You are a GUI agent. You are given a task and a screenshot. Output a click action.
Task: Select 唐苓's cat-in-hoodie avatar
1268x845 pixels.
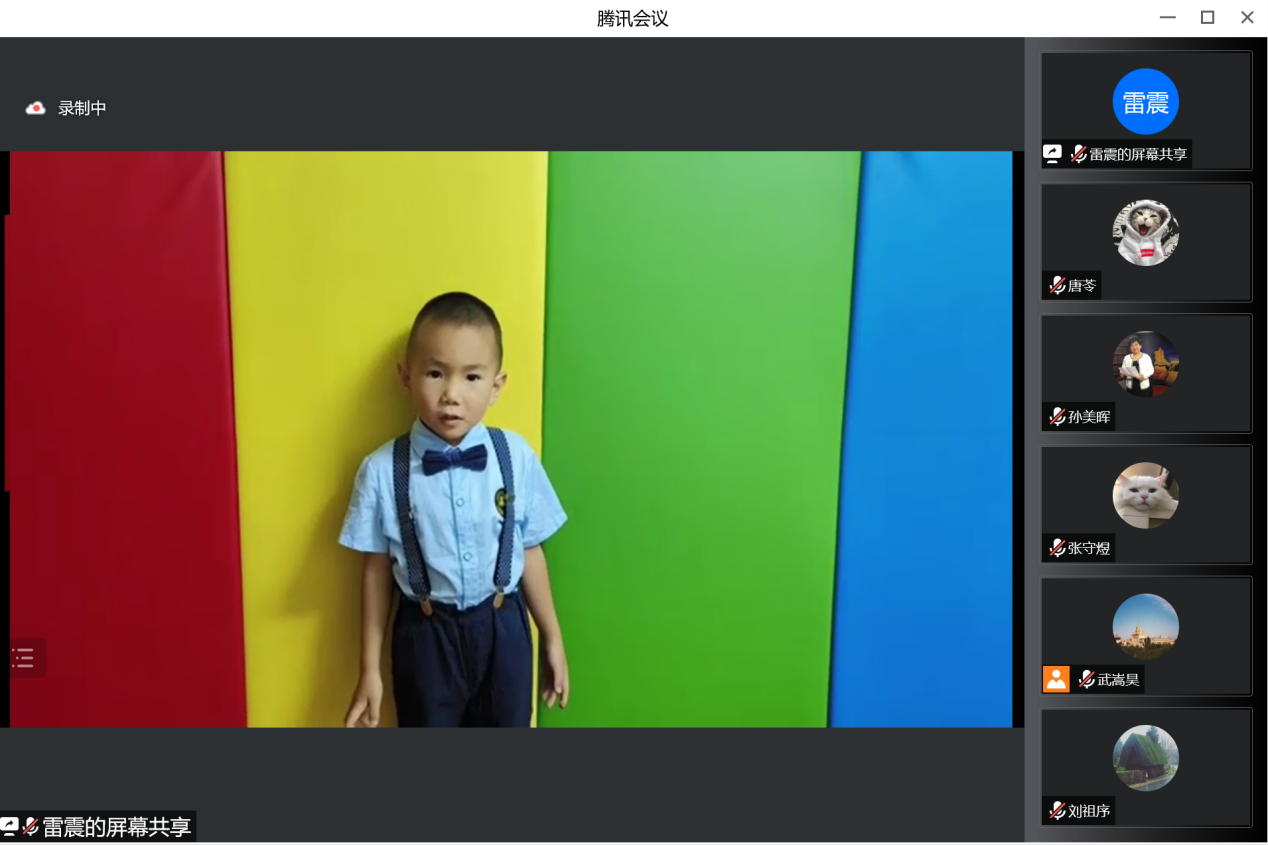1145,232
